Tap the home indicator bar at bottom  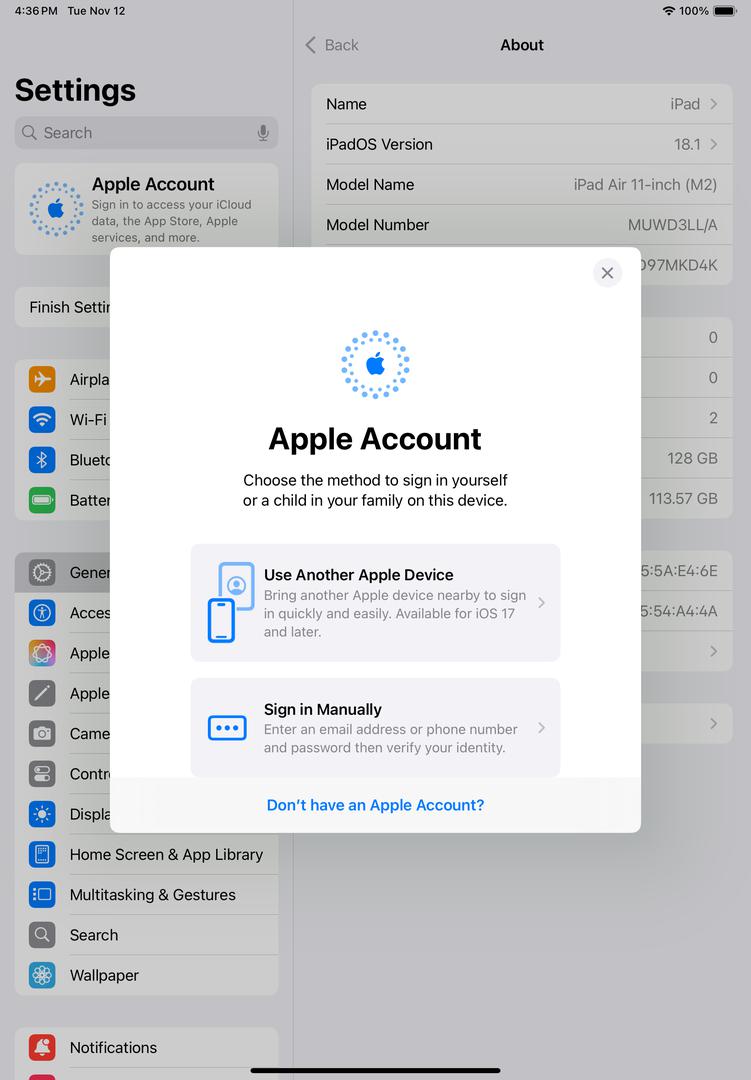[376, 1070]
